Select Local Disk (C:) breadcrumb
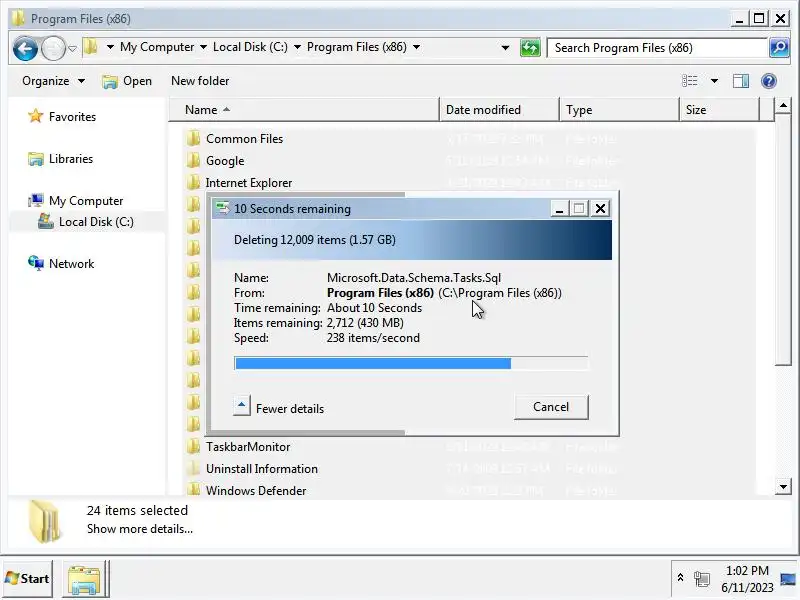The image size is (800, 600). point(250,47)
